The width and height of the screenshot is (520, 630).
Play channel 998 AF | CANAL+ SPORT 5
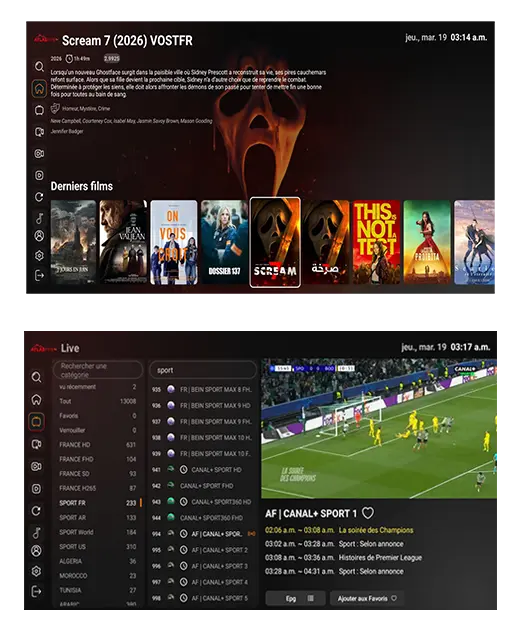point(203,598)
